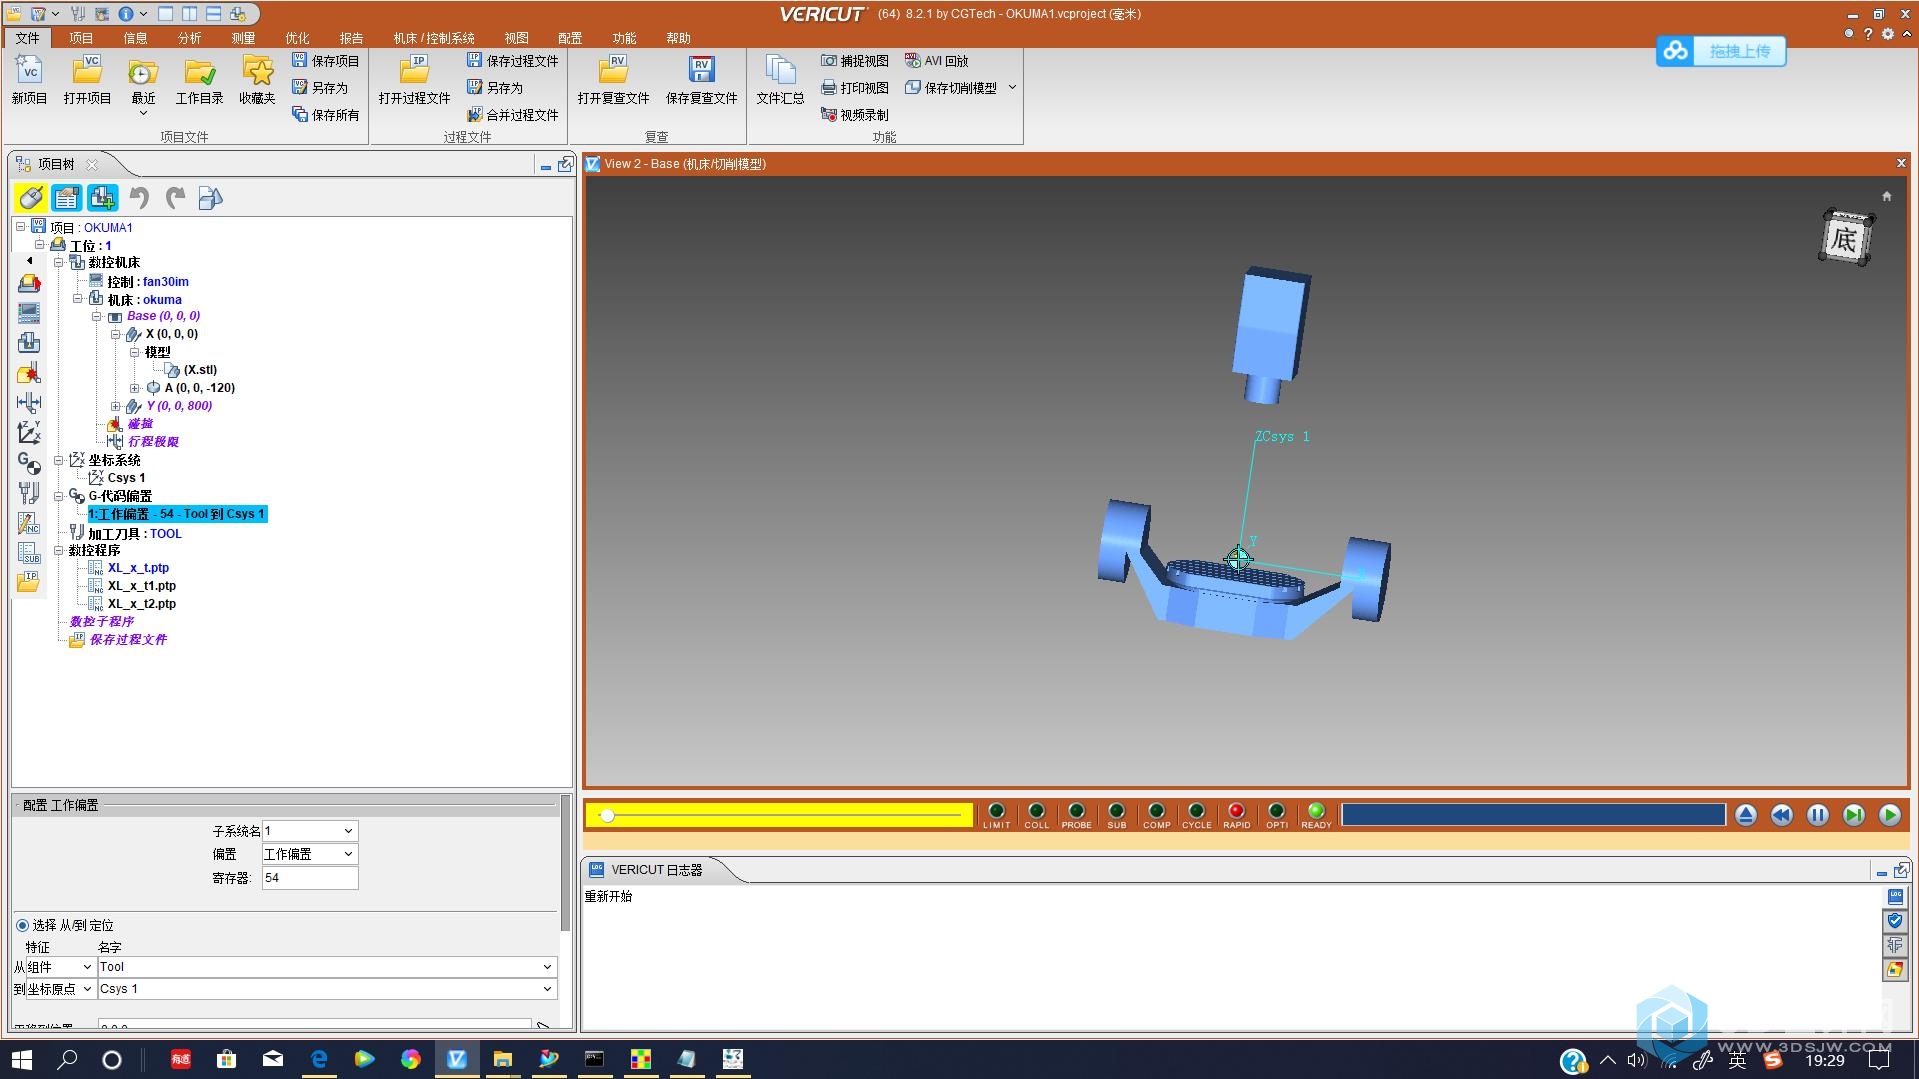Collapse the 数控程序 tree node

[x=58, y=550]
